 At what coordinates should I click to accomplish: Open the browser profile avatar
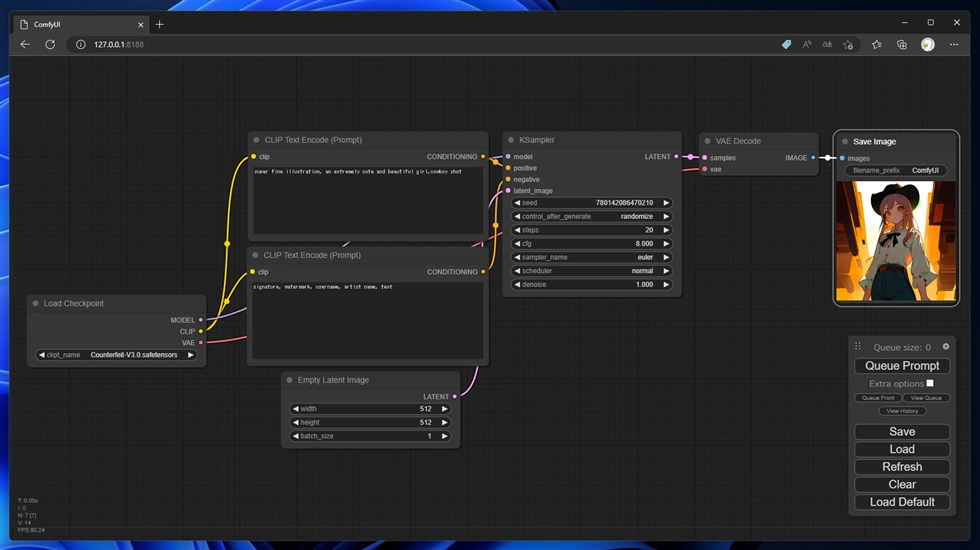tap(927, 44)
